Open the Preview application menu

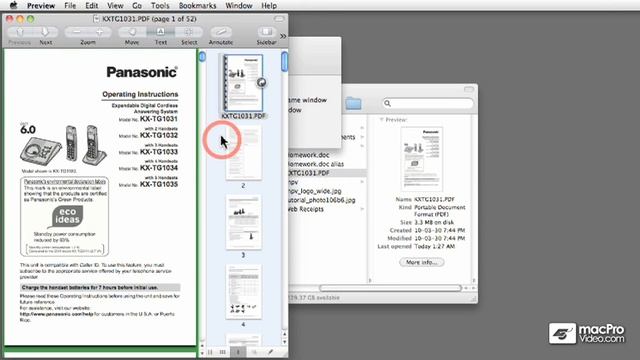[41, 6]
